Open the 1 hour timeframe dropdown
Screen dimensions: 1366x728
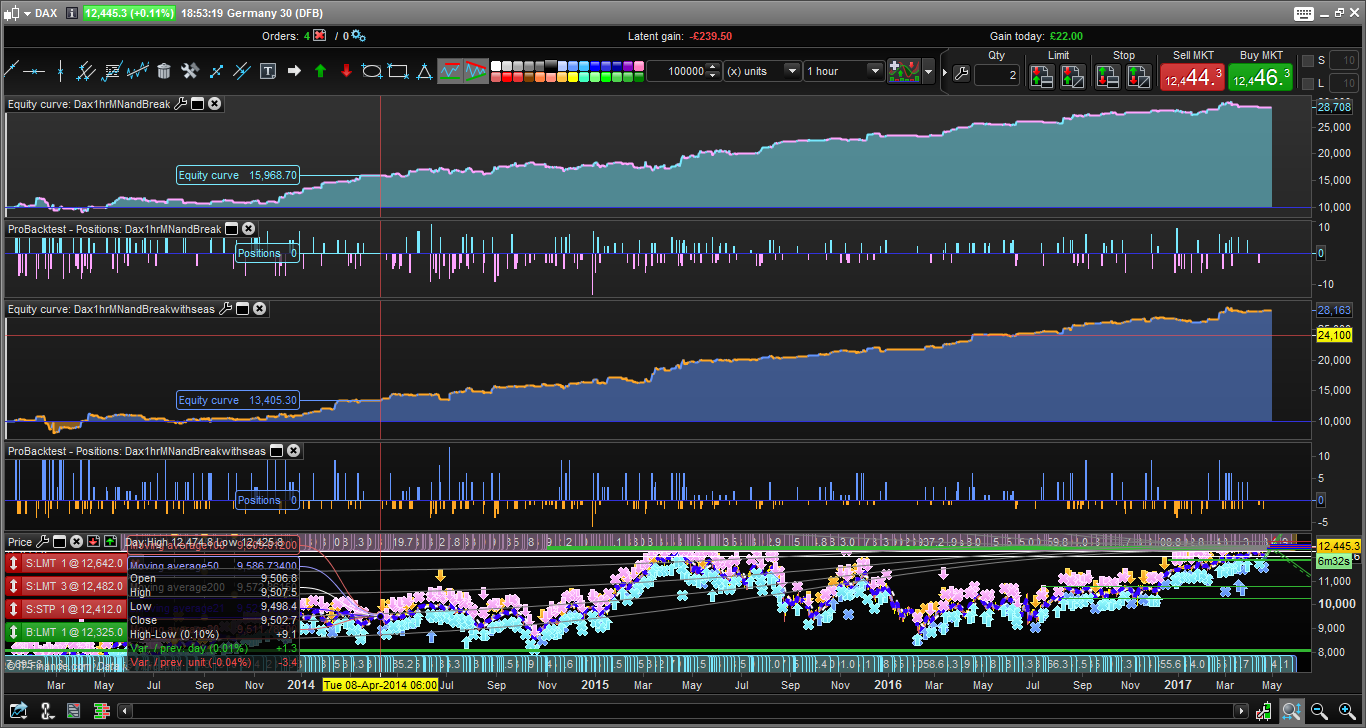click(x=875, y=71)
